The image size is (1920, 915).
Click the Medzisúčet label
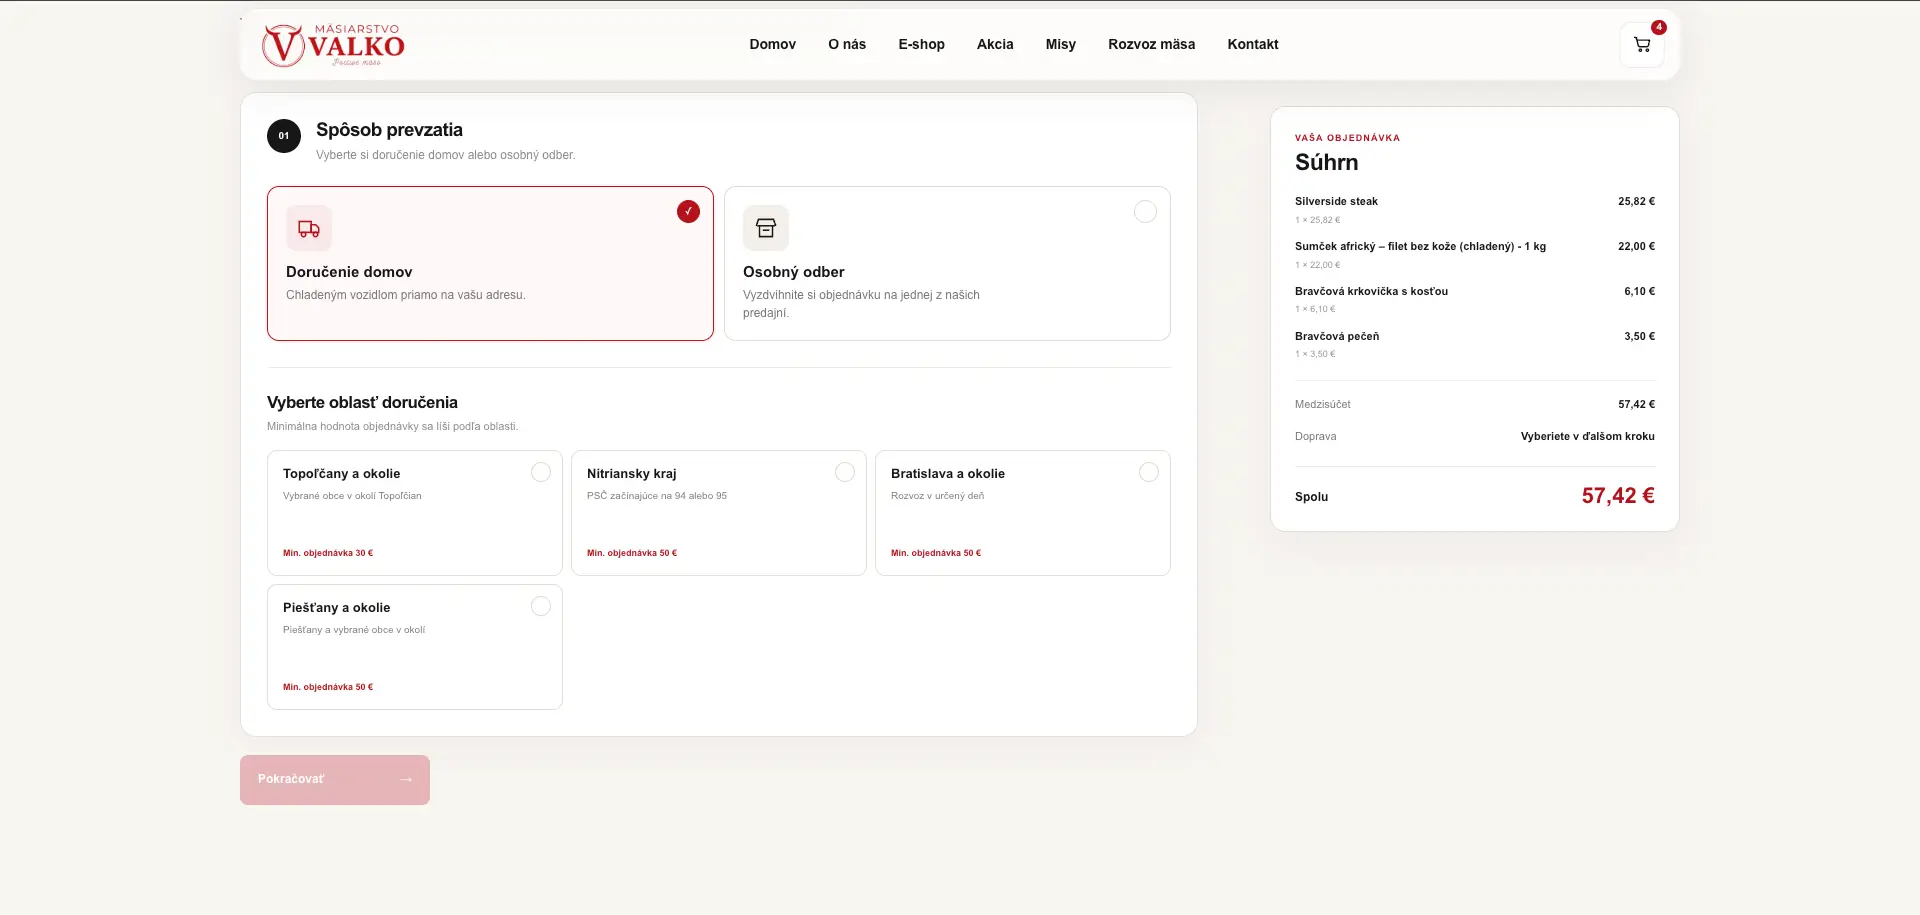point(1322,404)
